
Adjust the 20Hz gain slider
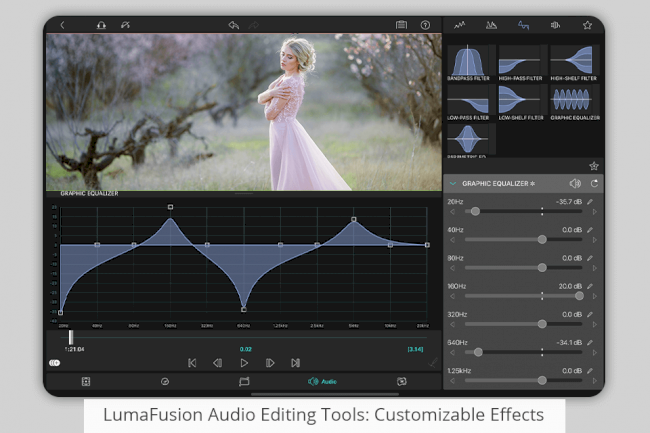[523, 211]
